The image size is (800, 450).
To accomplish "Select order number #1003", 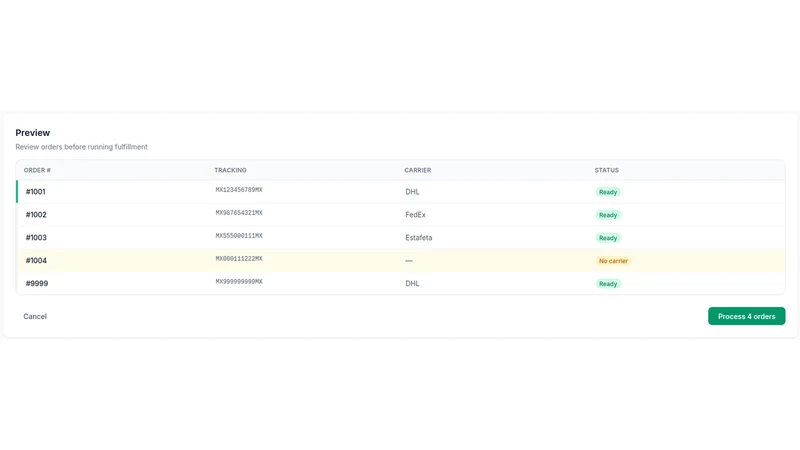I will pyautogui.click(x=36, y=238).
